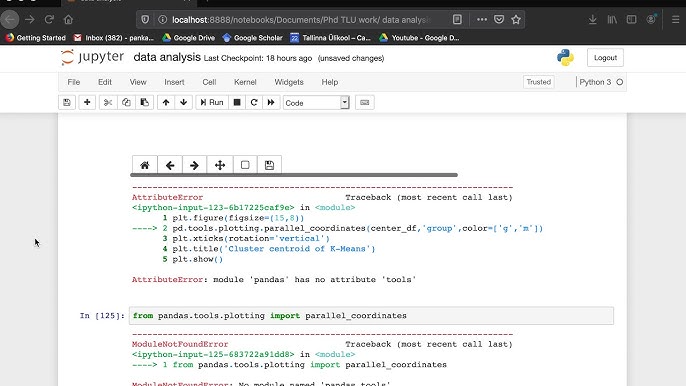Image resolution: width=686 pixels, height=386 pixels.
Task: Toggle the Trusted notebook indicator
Action: coord(539,82)
